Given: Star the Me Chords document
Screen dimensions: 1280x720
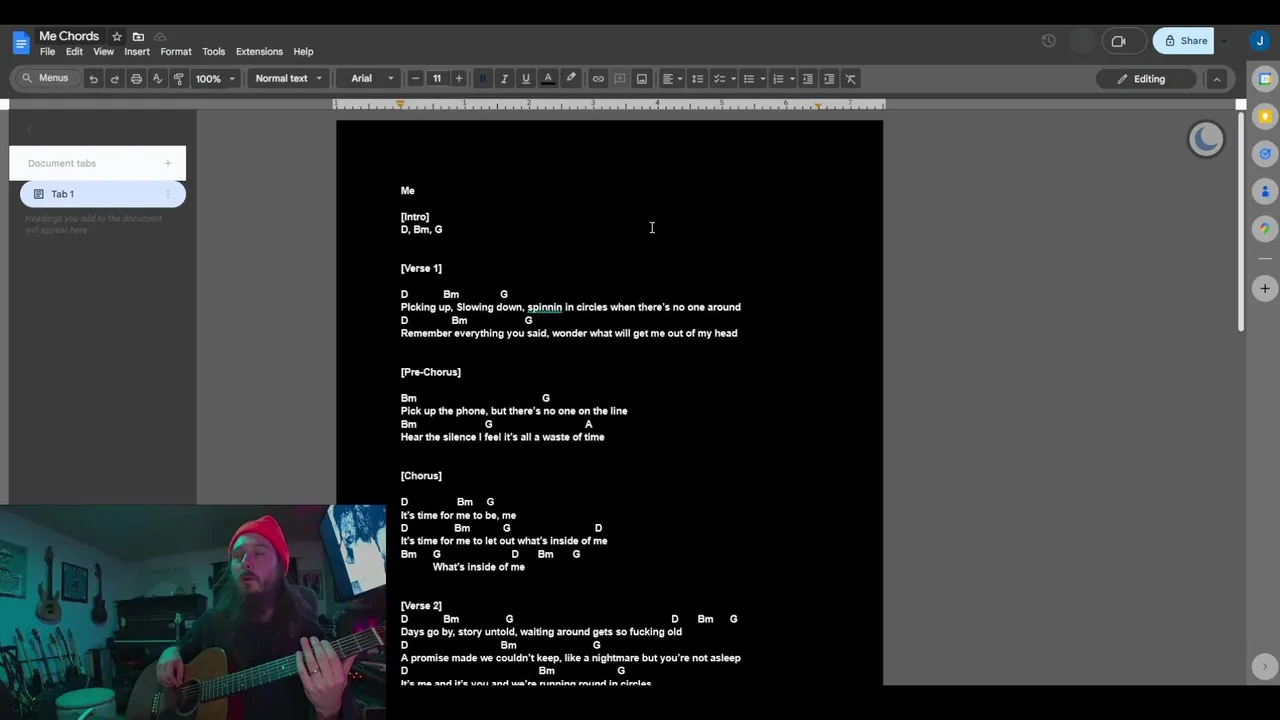Looking at the screenshot, I should tap(117, 37).
